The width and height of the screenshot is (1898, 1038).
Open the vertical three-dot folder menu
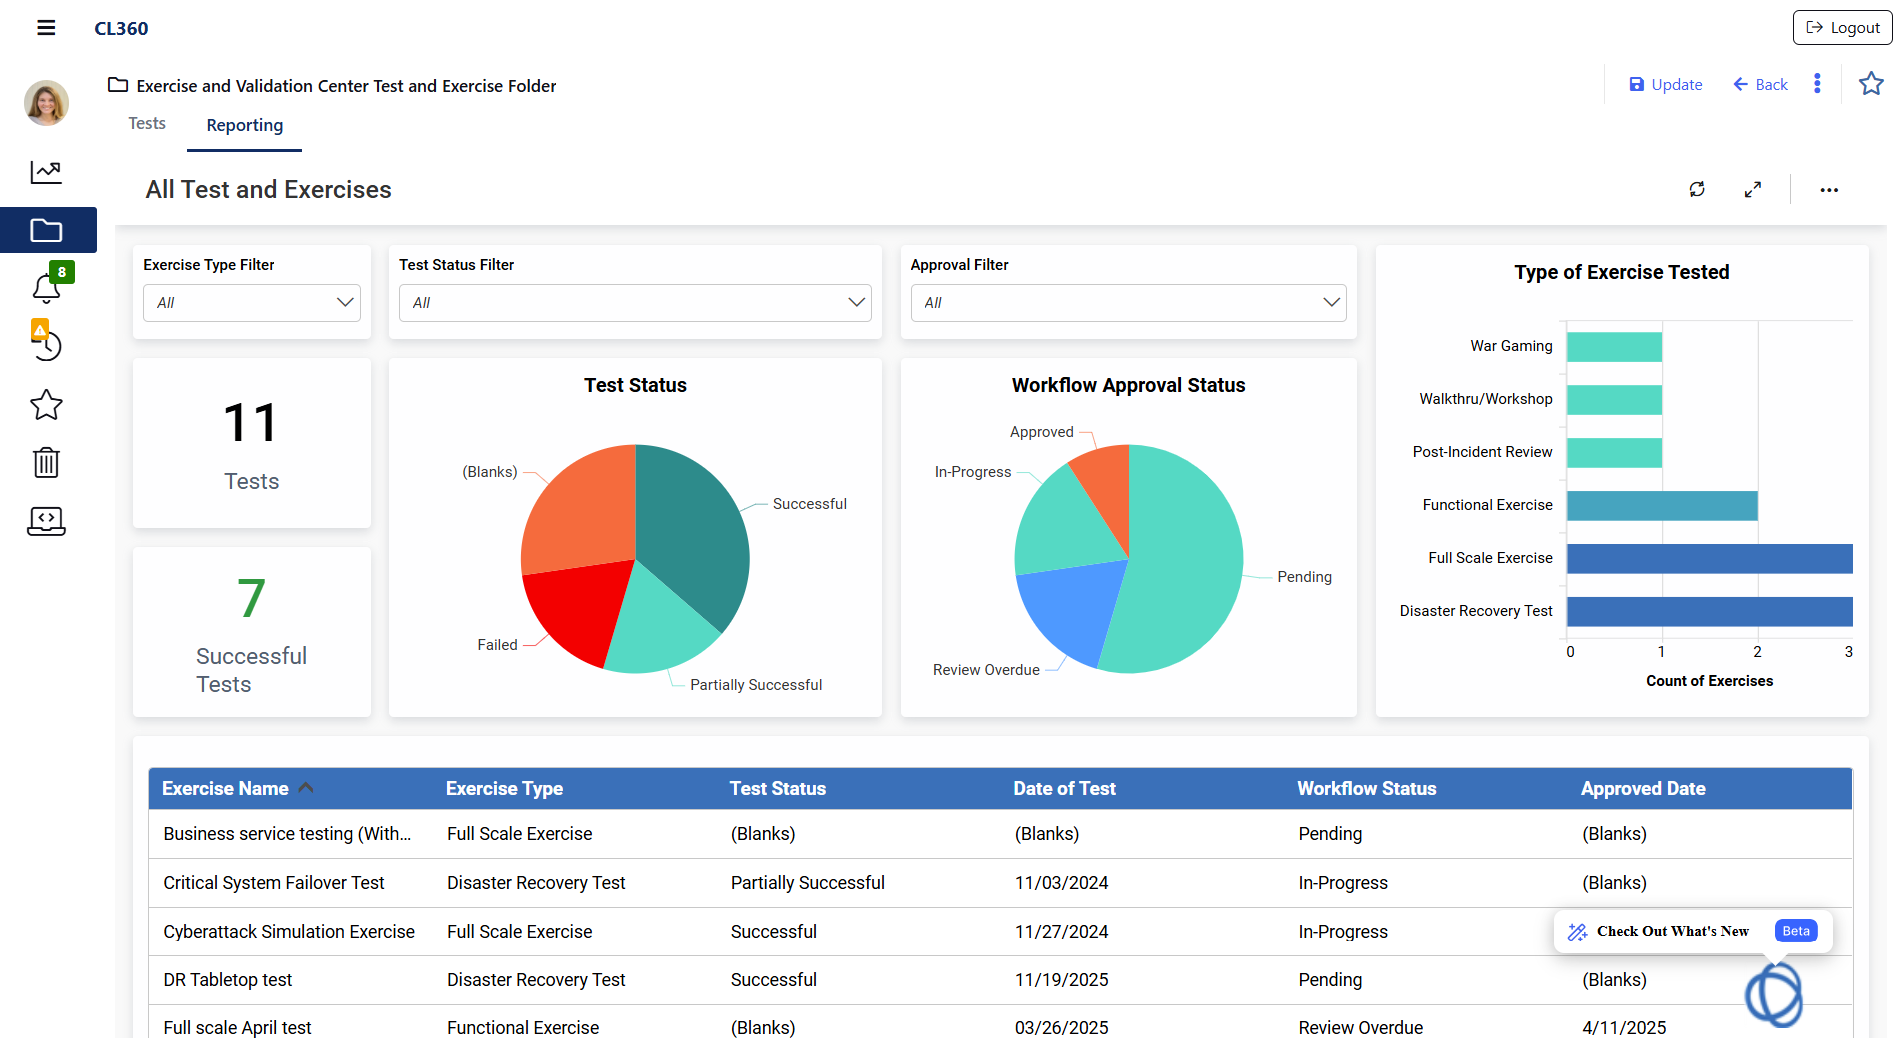click(x=1817, y=84)
